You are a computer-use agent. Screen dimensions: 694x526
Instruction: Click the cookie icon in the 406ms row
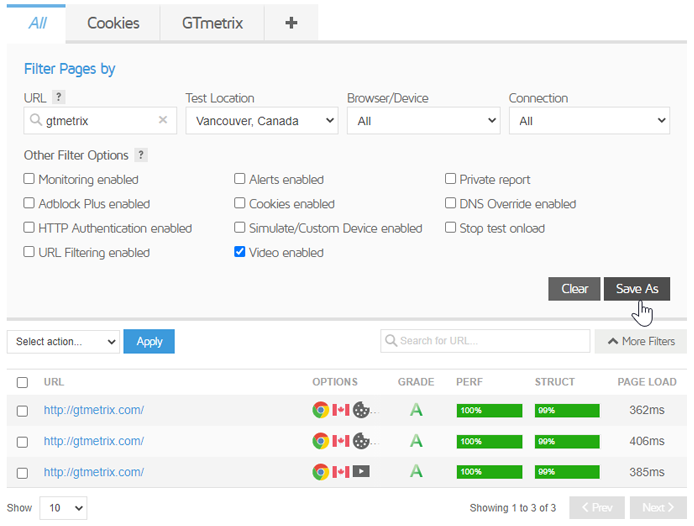361,441
